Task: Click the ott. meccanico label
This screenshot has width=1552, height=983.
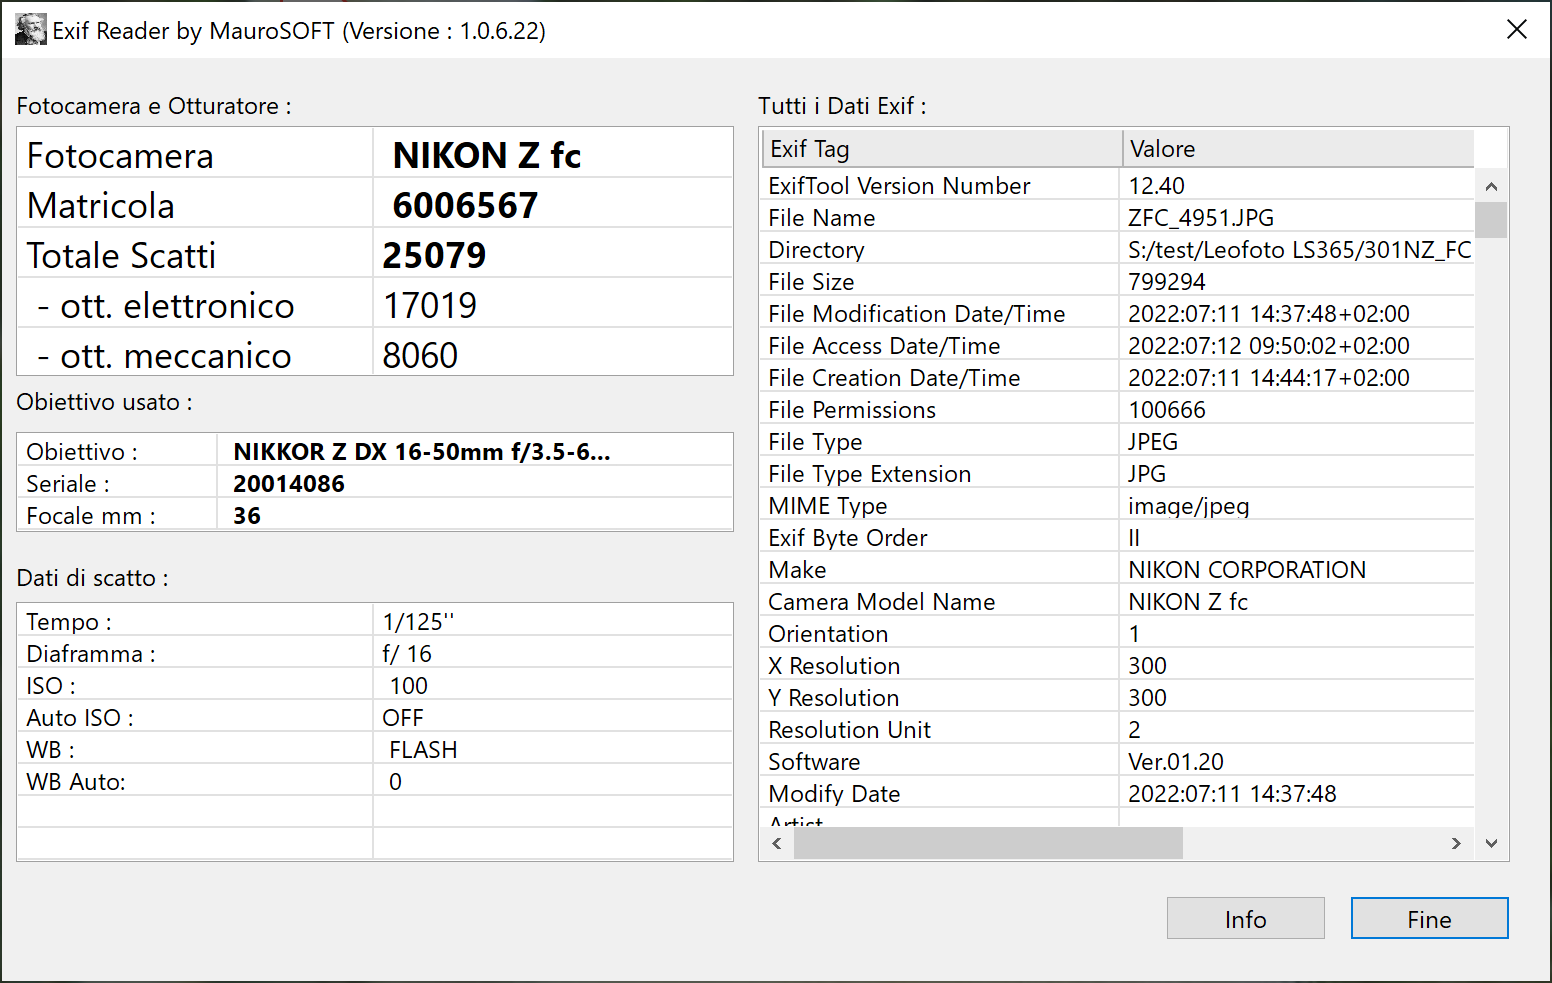Action: [x=163, y=355]
